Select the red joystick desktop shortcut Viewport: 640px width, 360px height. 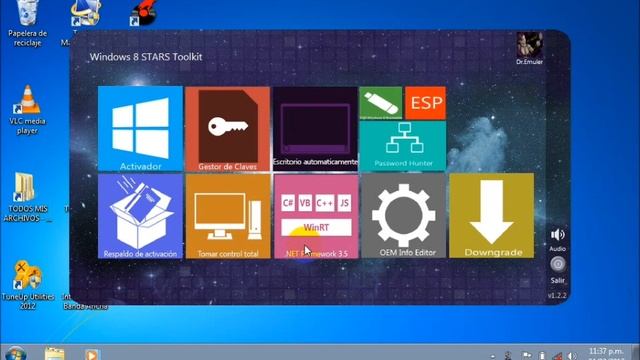click(143, 12)
